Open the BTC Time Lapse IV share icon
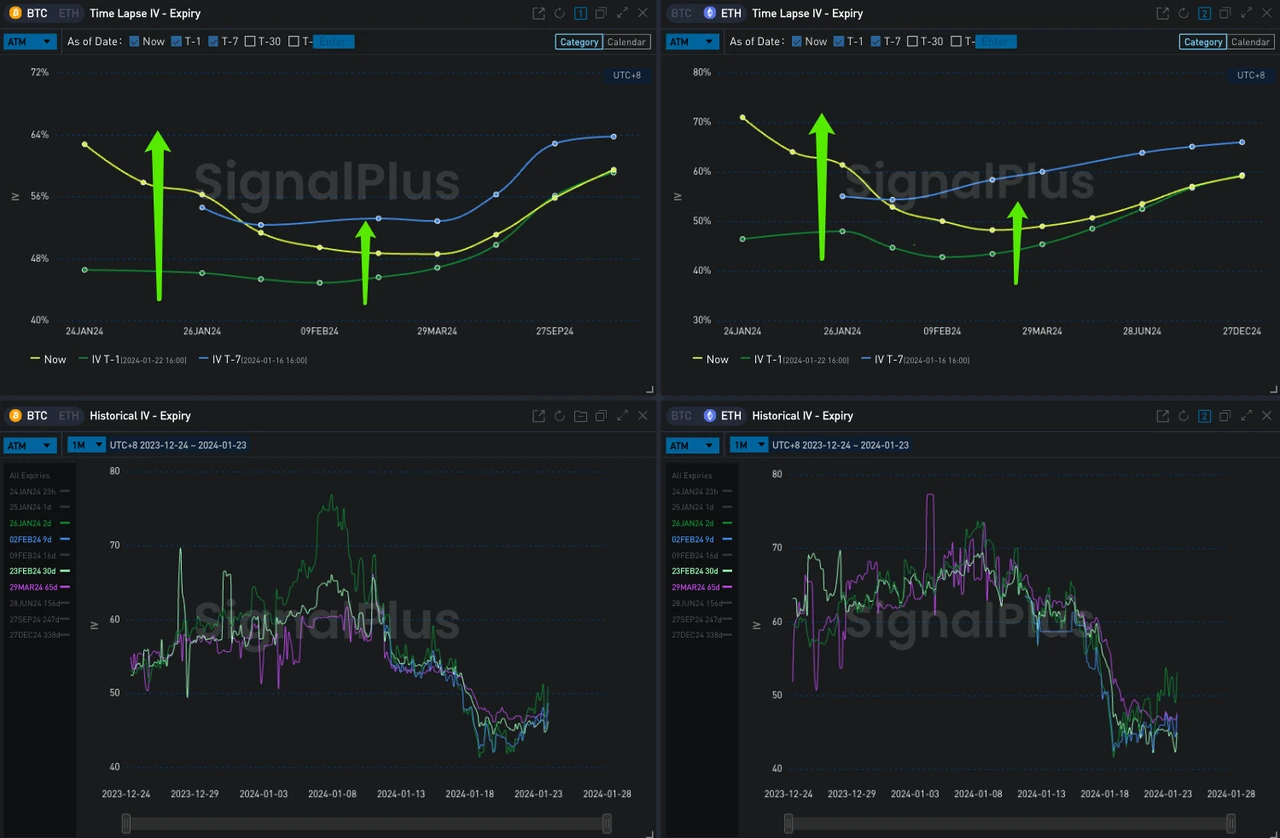The height and width of the screenshot is (838, 1280). click(x=538, y=13)
